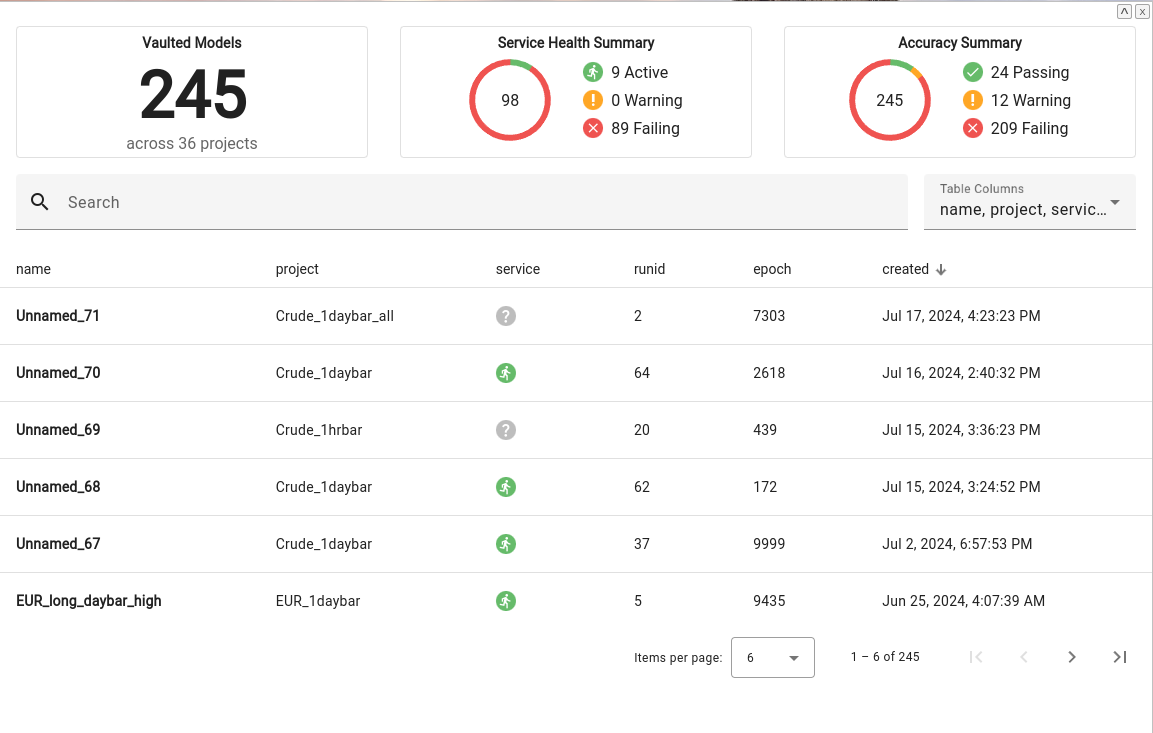Open the Items per page selector

click(x=772, y=658)
